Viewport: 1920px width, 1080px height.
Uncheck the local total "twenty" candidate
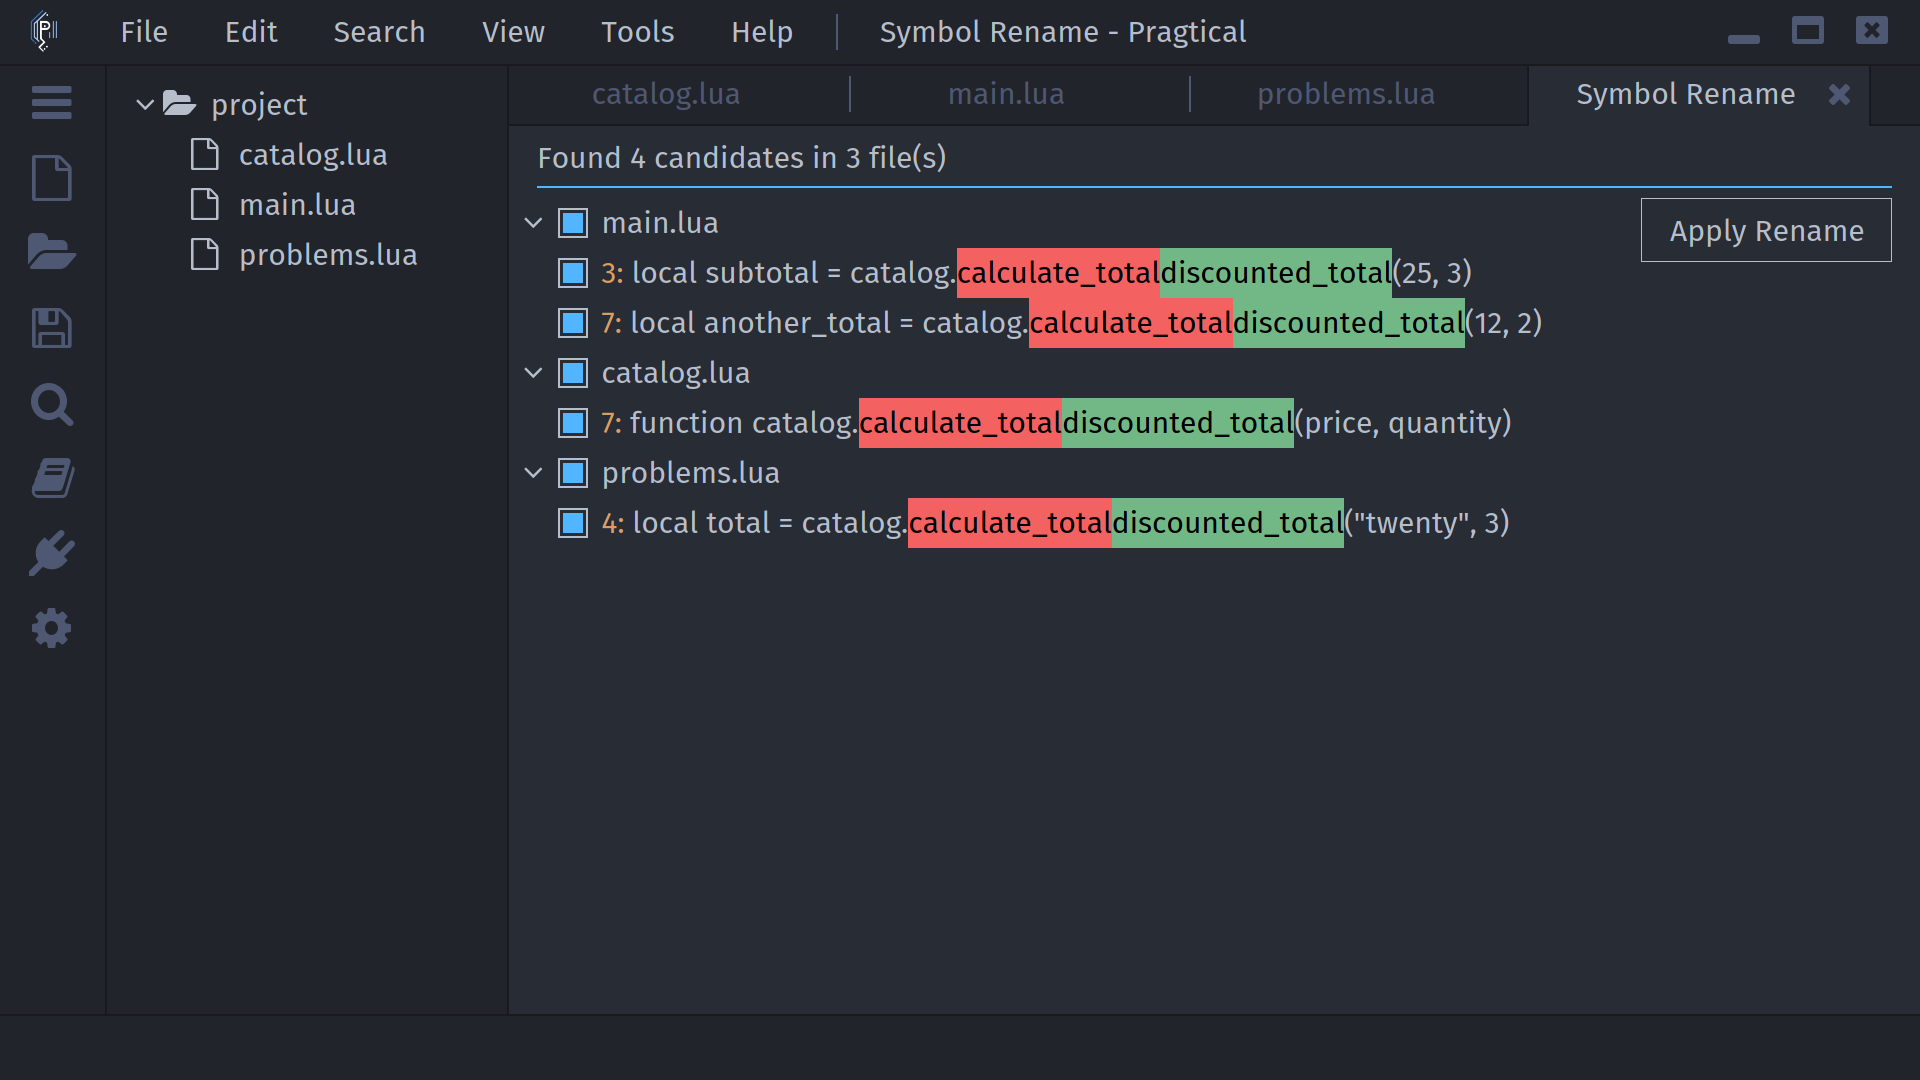573,522
